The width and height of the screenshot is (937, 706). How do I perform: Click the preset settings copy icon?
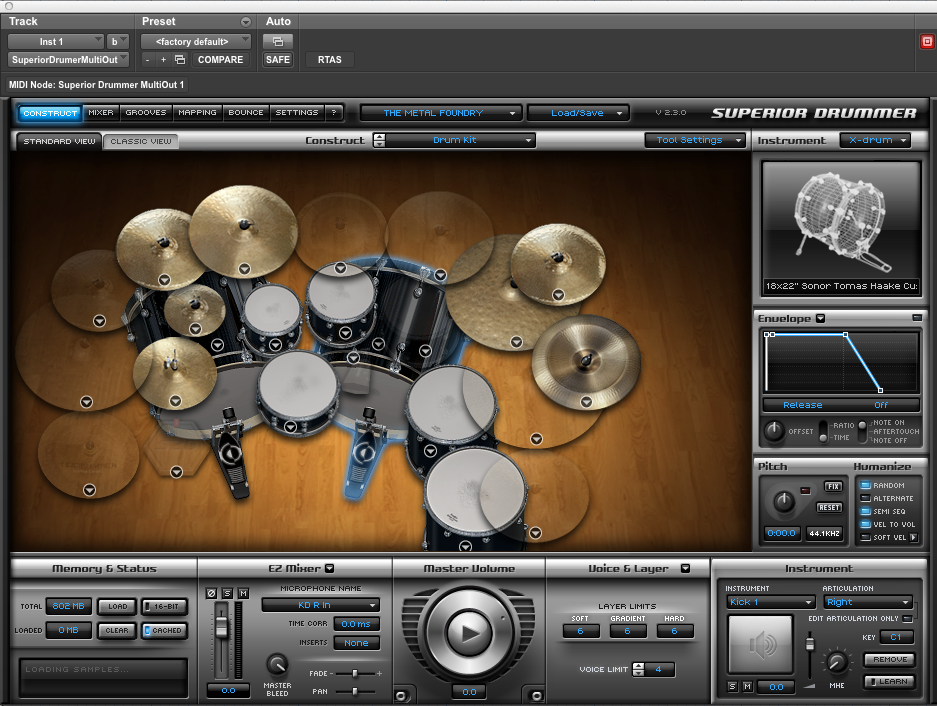coord(180,59)
